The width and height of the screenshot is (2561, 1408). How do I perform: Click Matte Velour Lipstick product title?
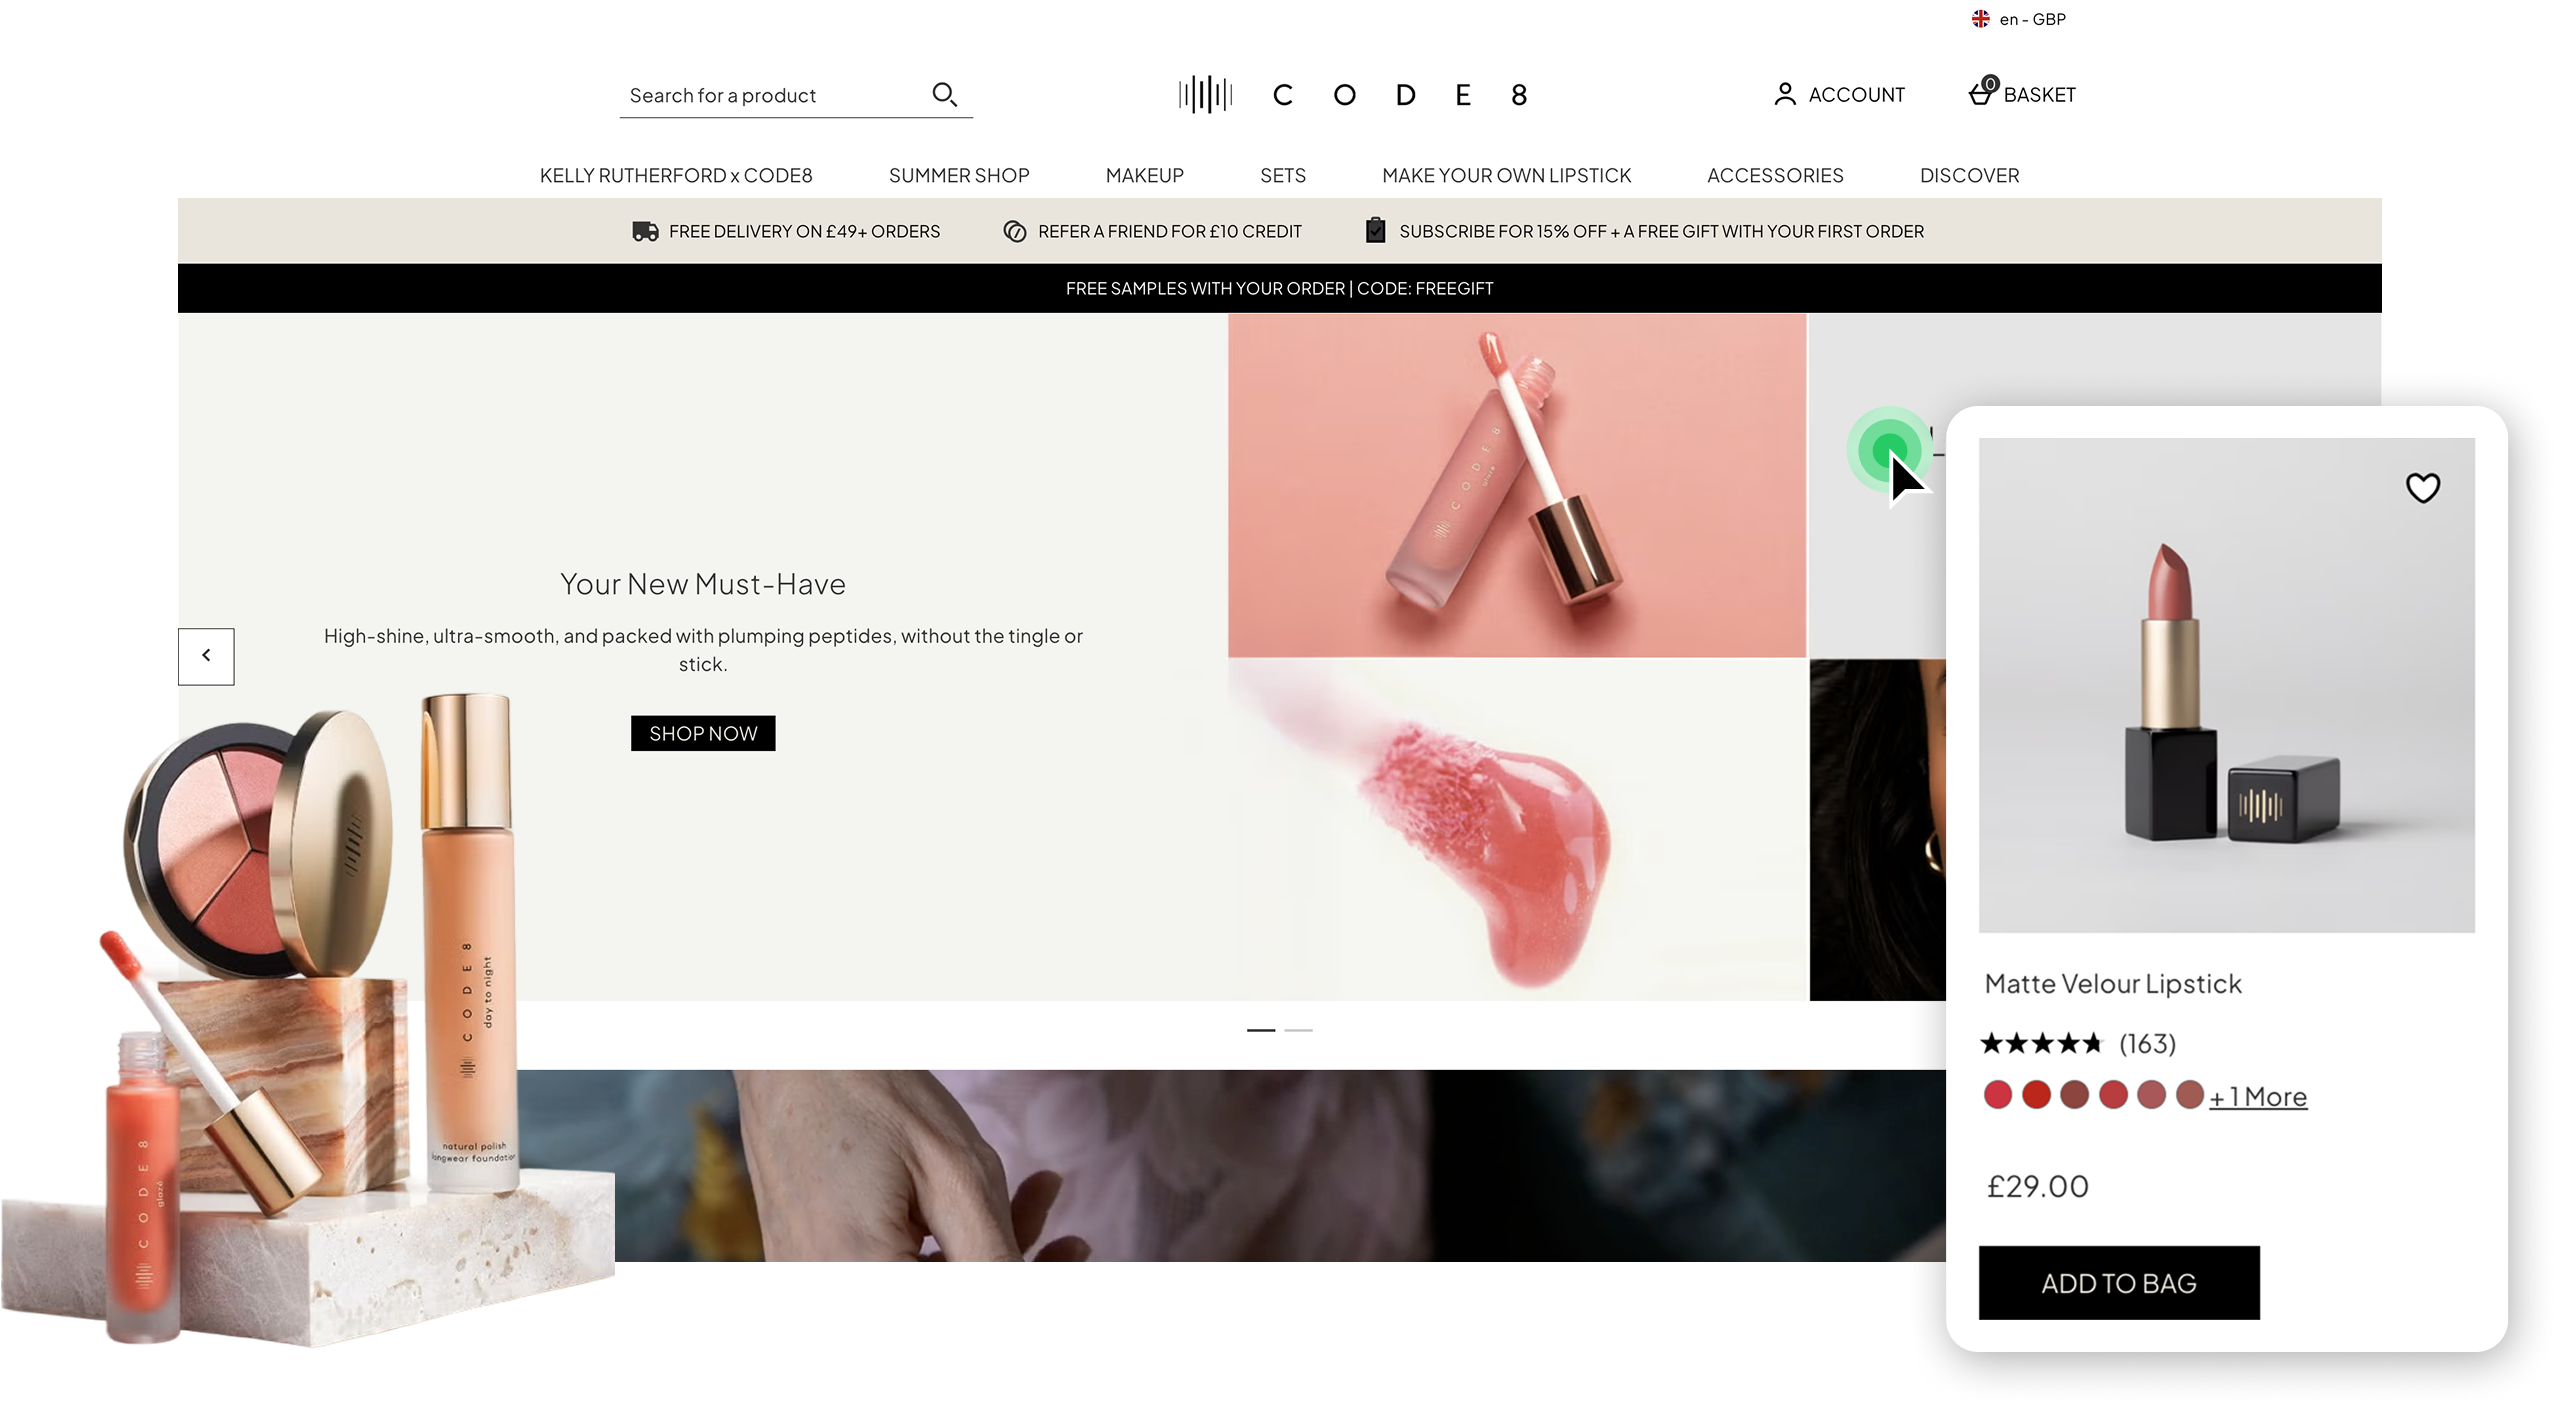click(2112, 984)
